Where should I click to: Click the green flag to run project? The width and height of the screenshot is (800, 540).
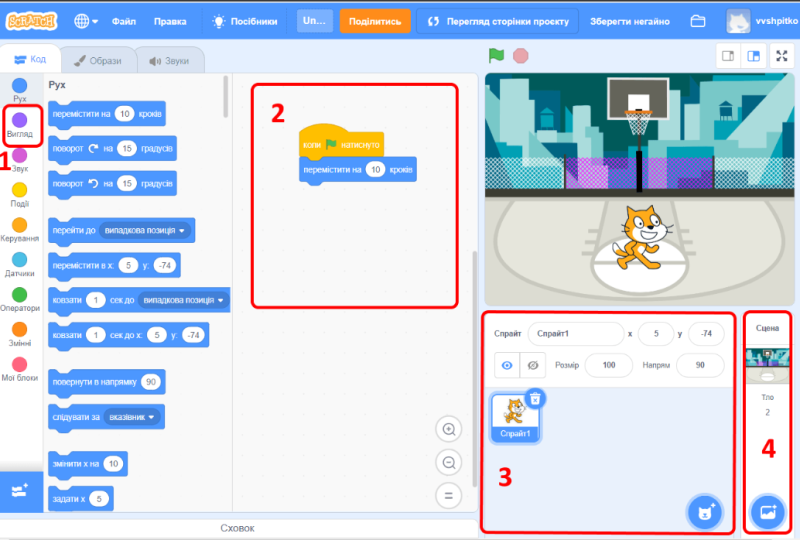click(x=496, y=56)
